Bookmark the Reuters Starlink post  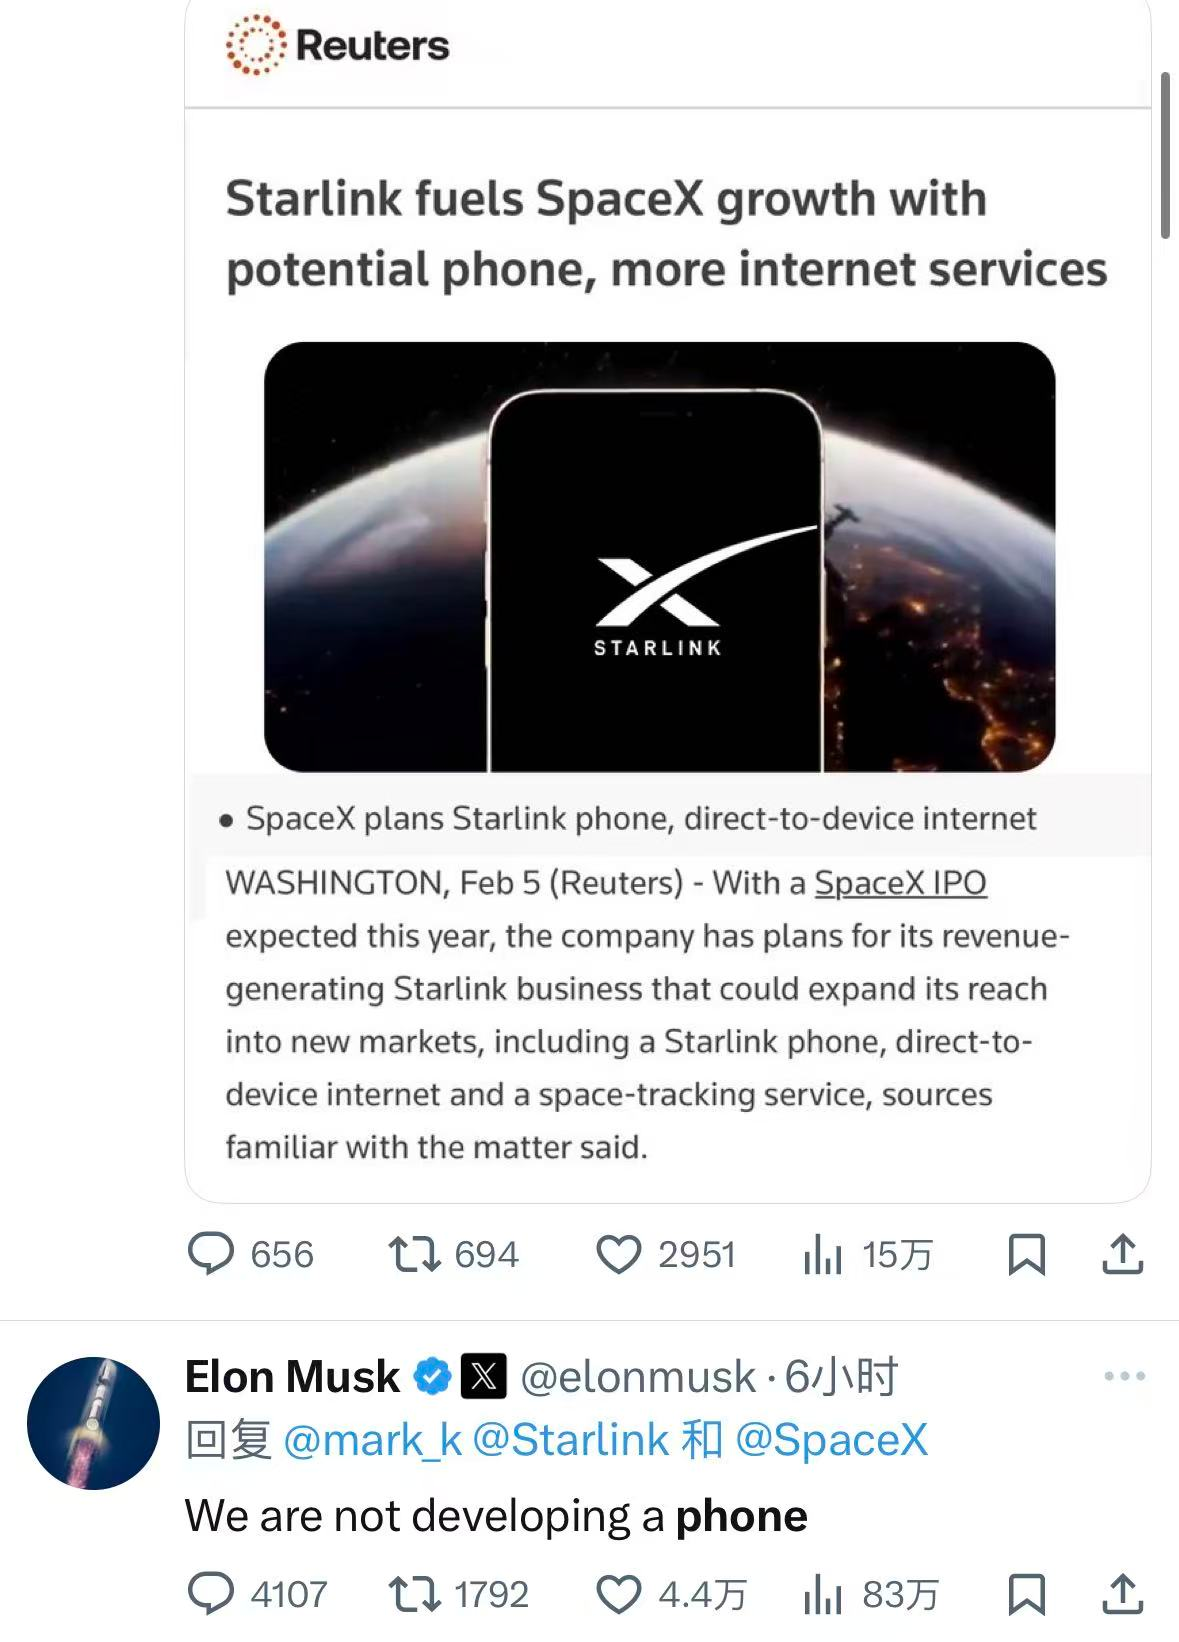pyautogui.click(x=1026, y=1254)
